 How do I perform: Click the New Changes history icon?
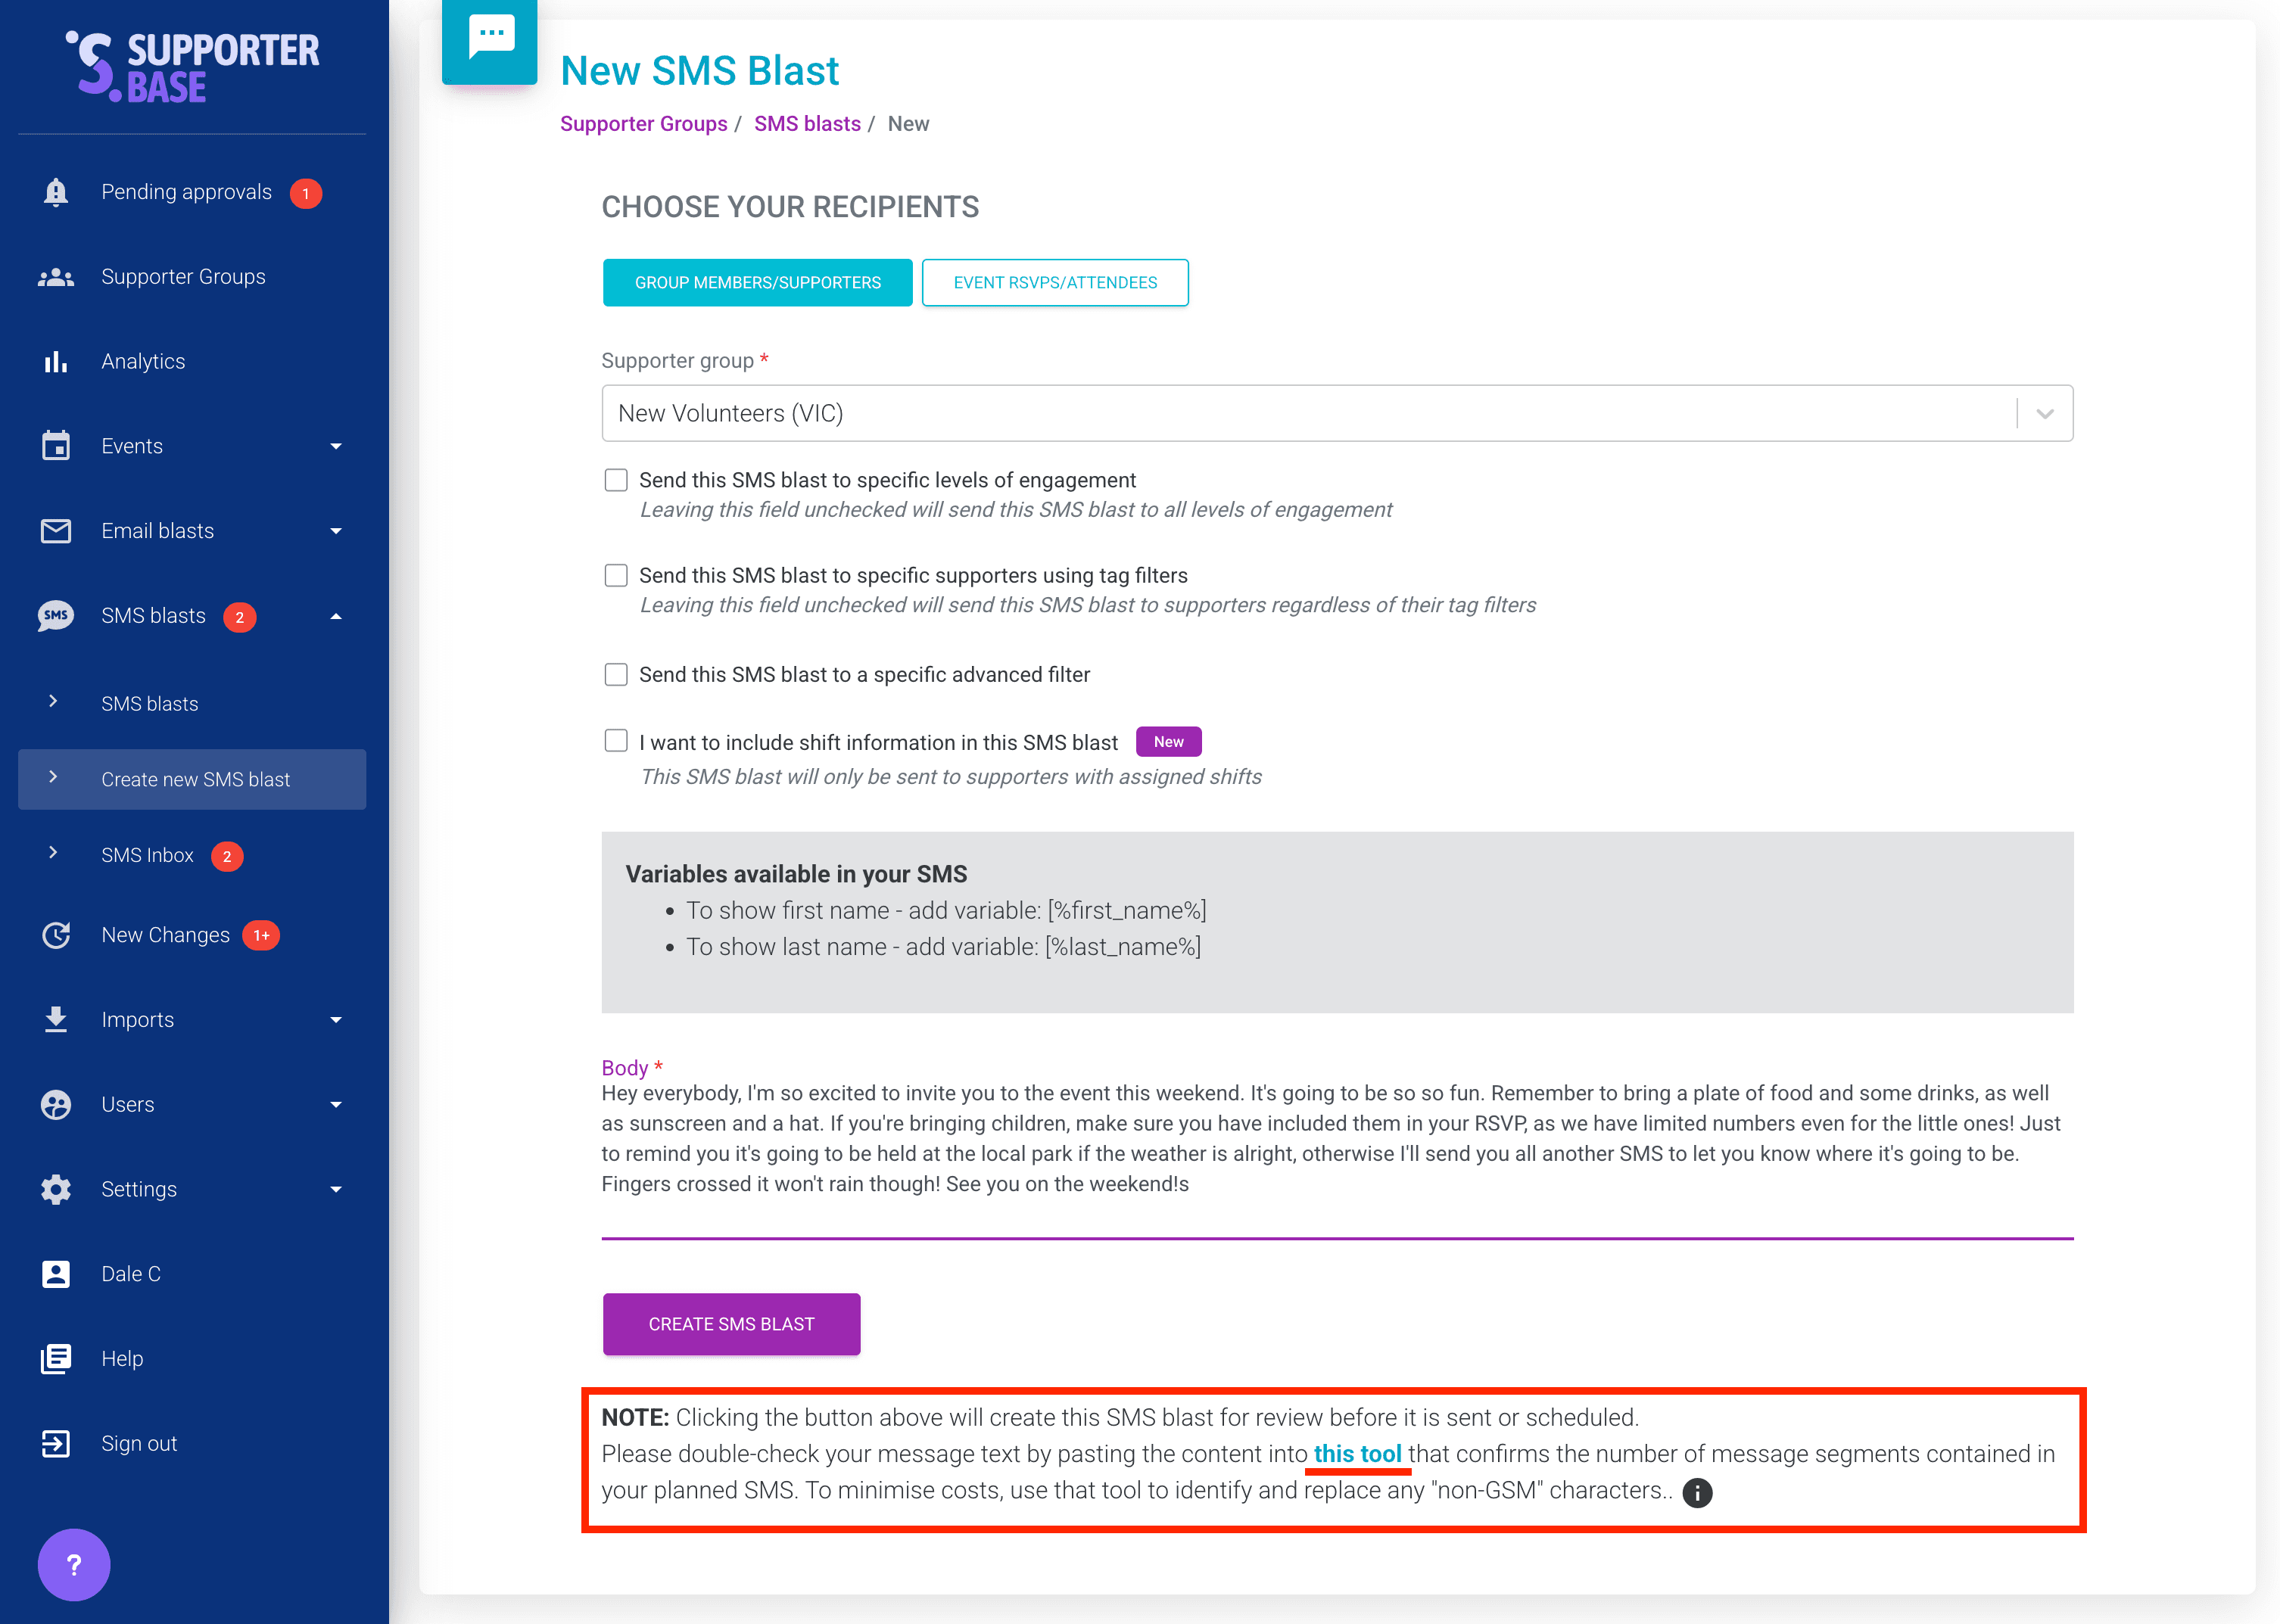click(56, 935)
